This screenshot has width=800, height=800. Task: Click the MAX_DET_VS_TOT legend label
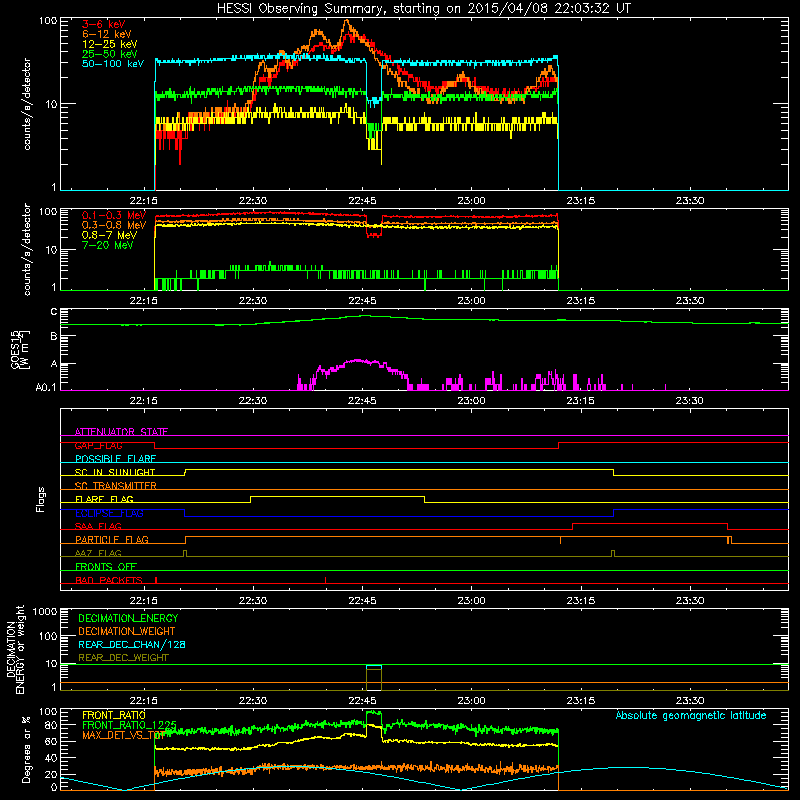click(x=123, y=735)
